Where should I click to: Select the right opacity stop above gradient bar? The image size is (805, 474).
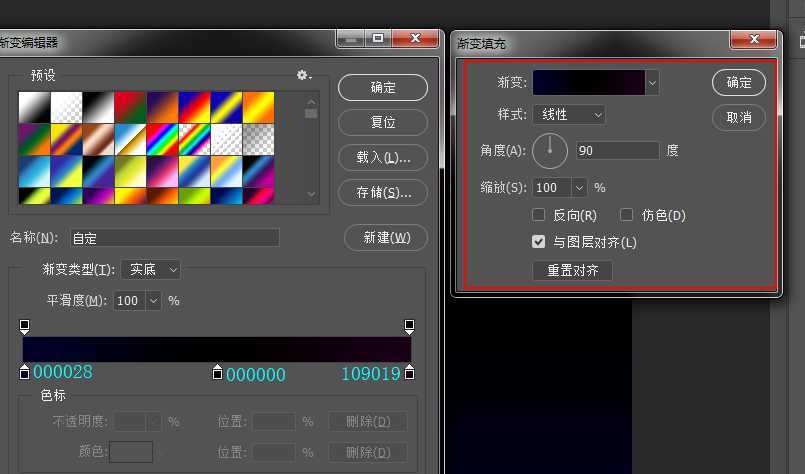[x=409, y=326]
